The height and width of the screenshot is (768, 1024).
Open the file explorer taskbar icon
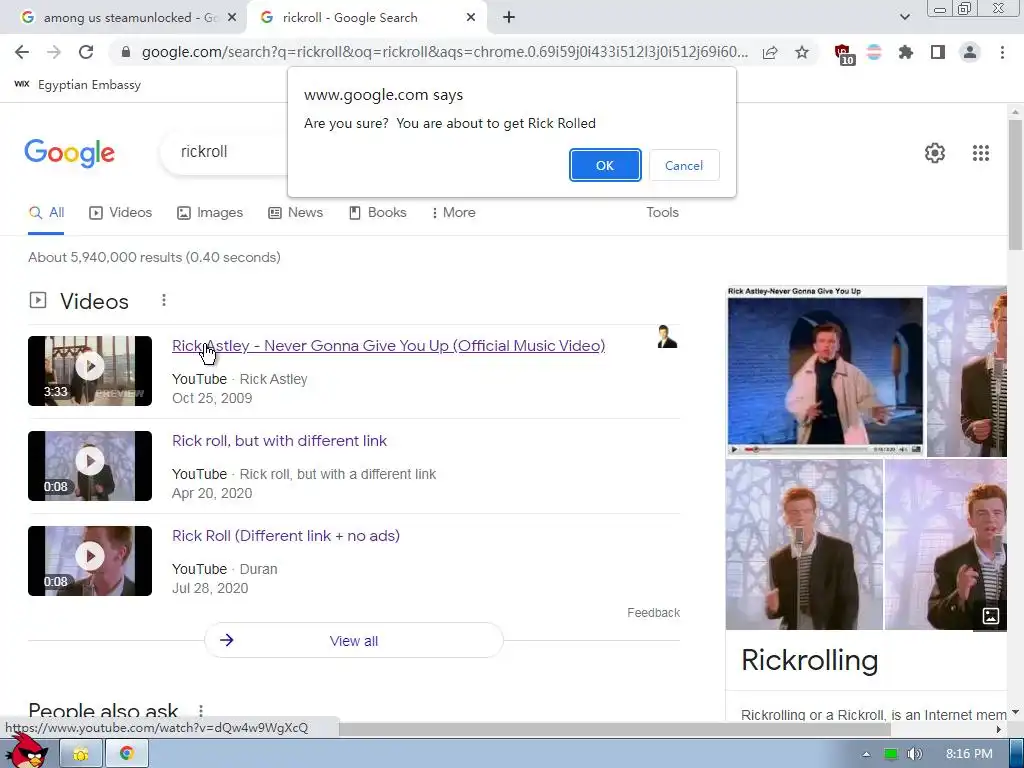point(81,754)
